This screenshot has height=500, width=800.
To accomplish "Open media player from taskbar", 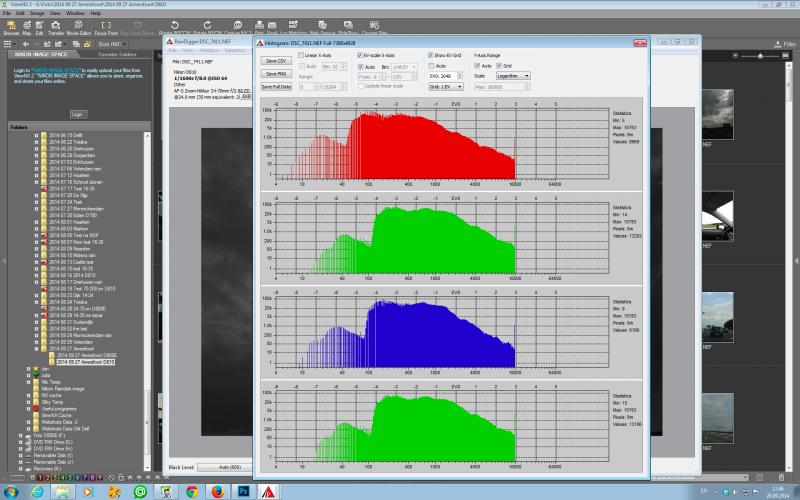I will 89,492.
